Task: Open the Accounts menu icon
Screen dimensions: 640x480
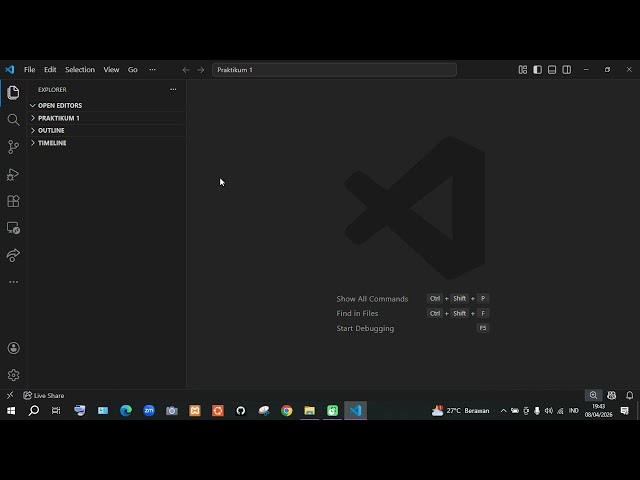Action: click(13, 348)
